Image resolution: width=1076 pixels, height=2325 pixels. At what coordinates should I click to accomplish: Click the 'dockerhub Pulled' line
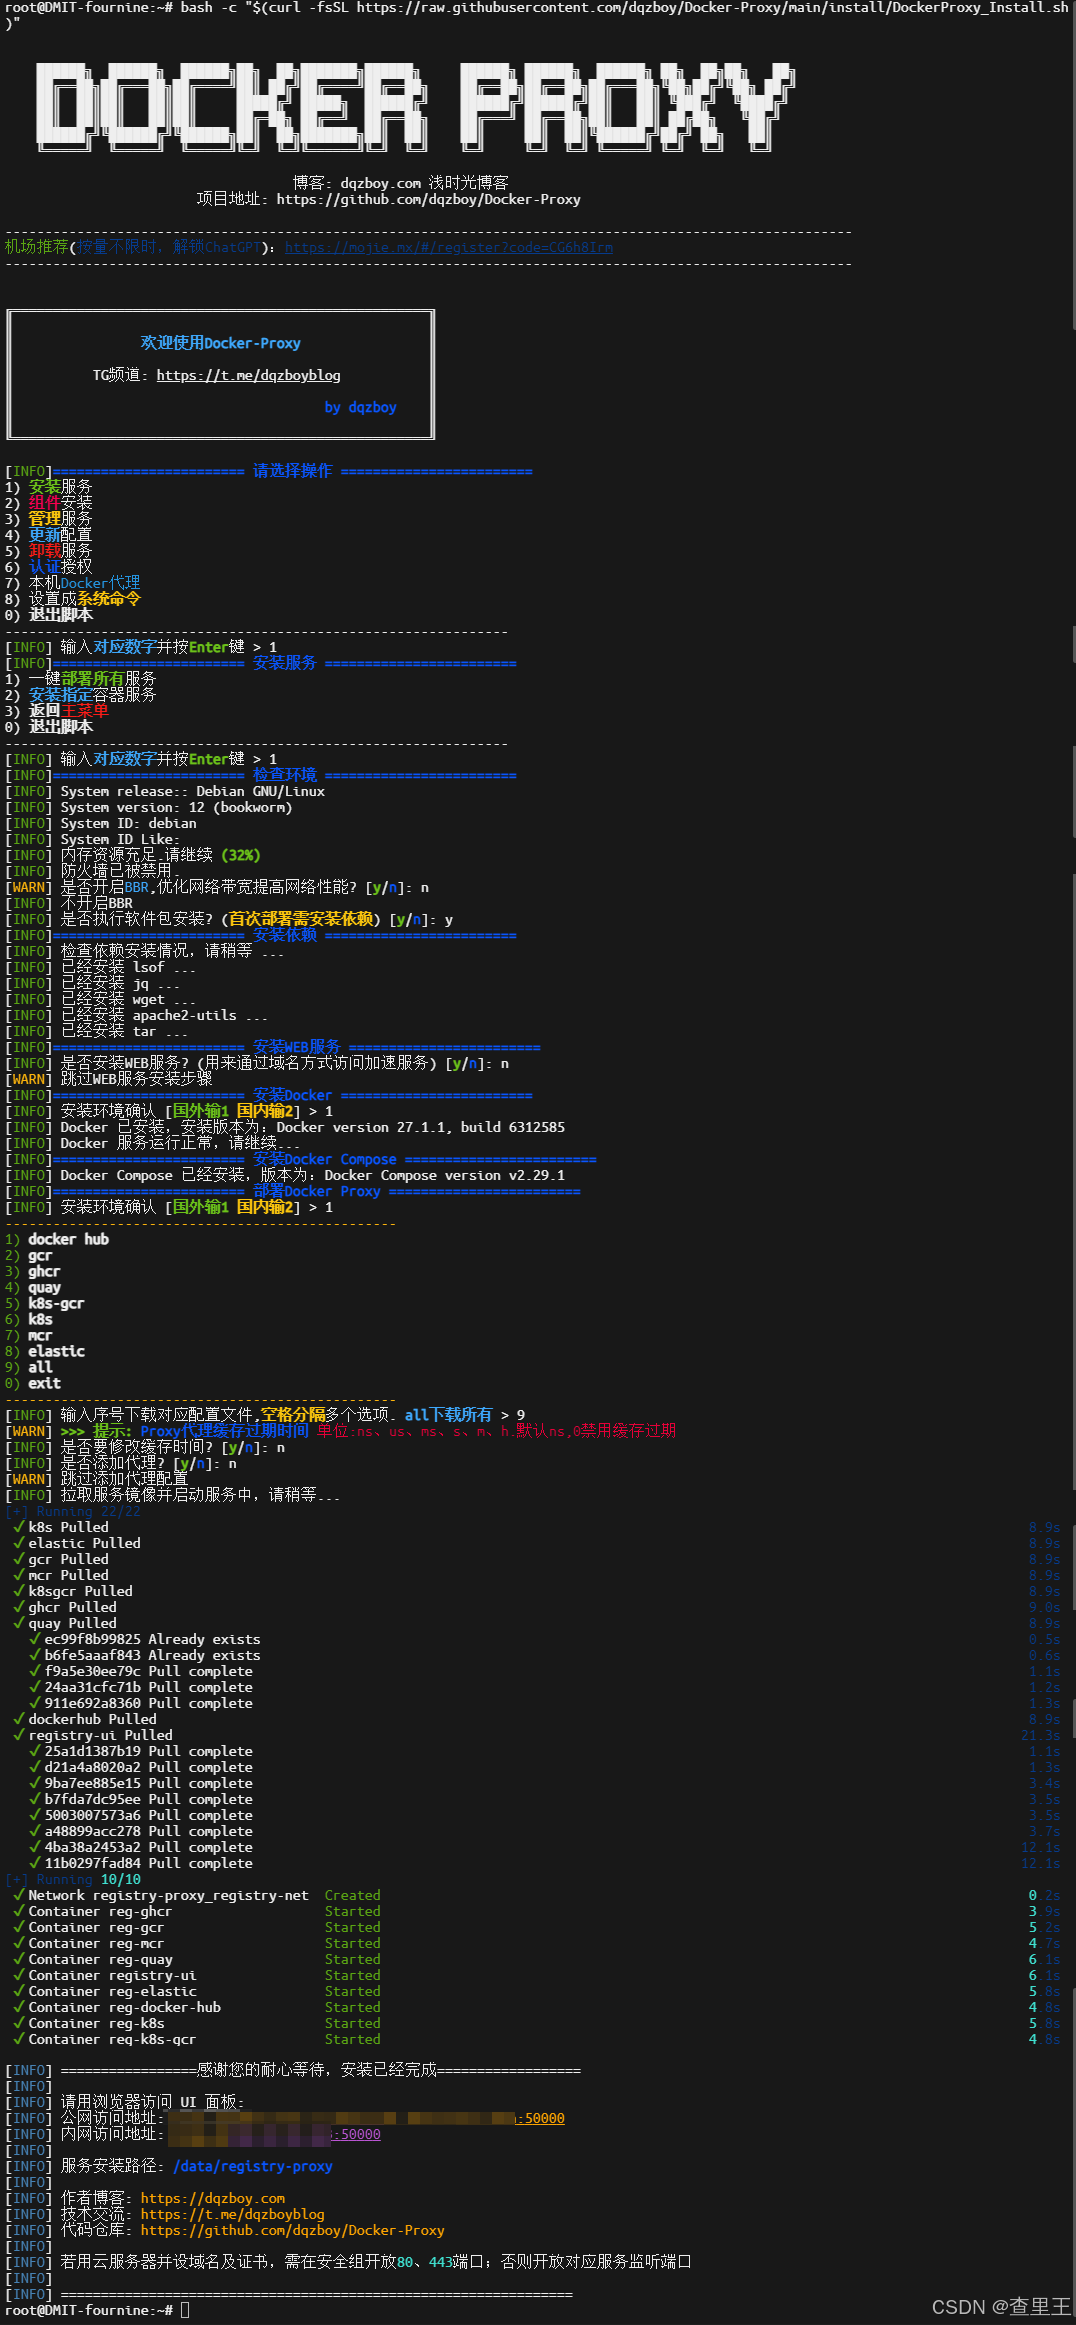tap(84, 1719)
